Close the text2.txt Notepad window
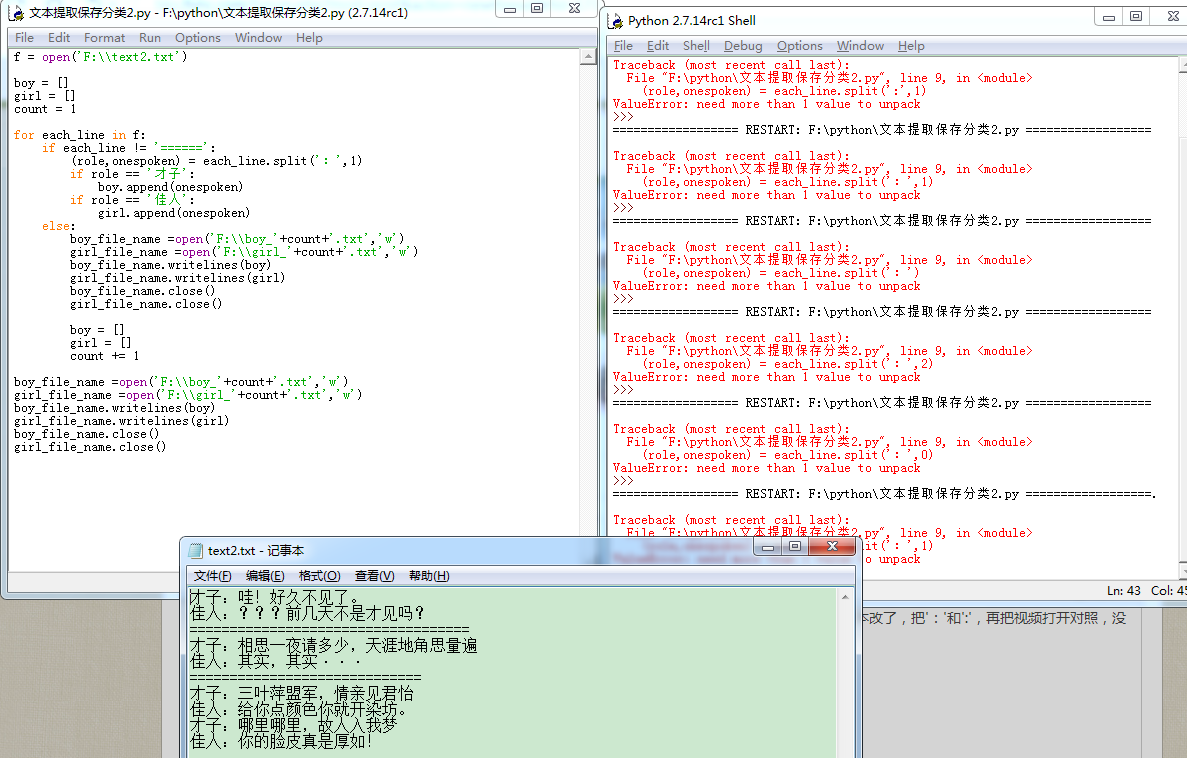This screenshot has height=758, width=1187. point(831,546)
